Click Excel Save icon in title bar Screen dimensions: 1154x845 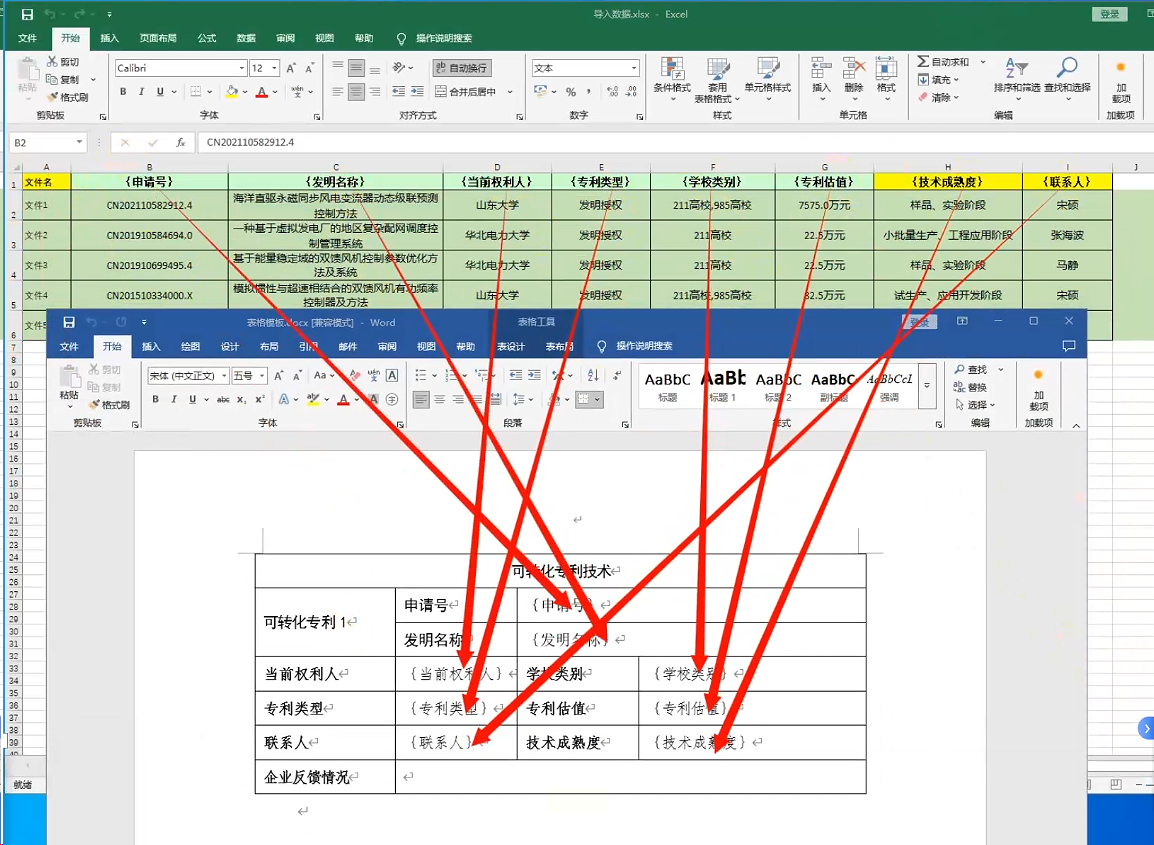(27, 14)
